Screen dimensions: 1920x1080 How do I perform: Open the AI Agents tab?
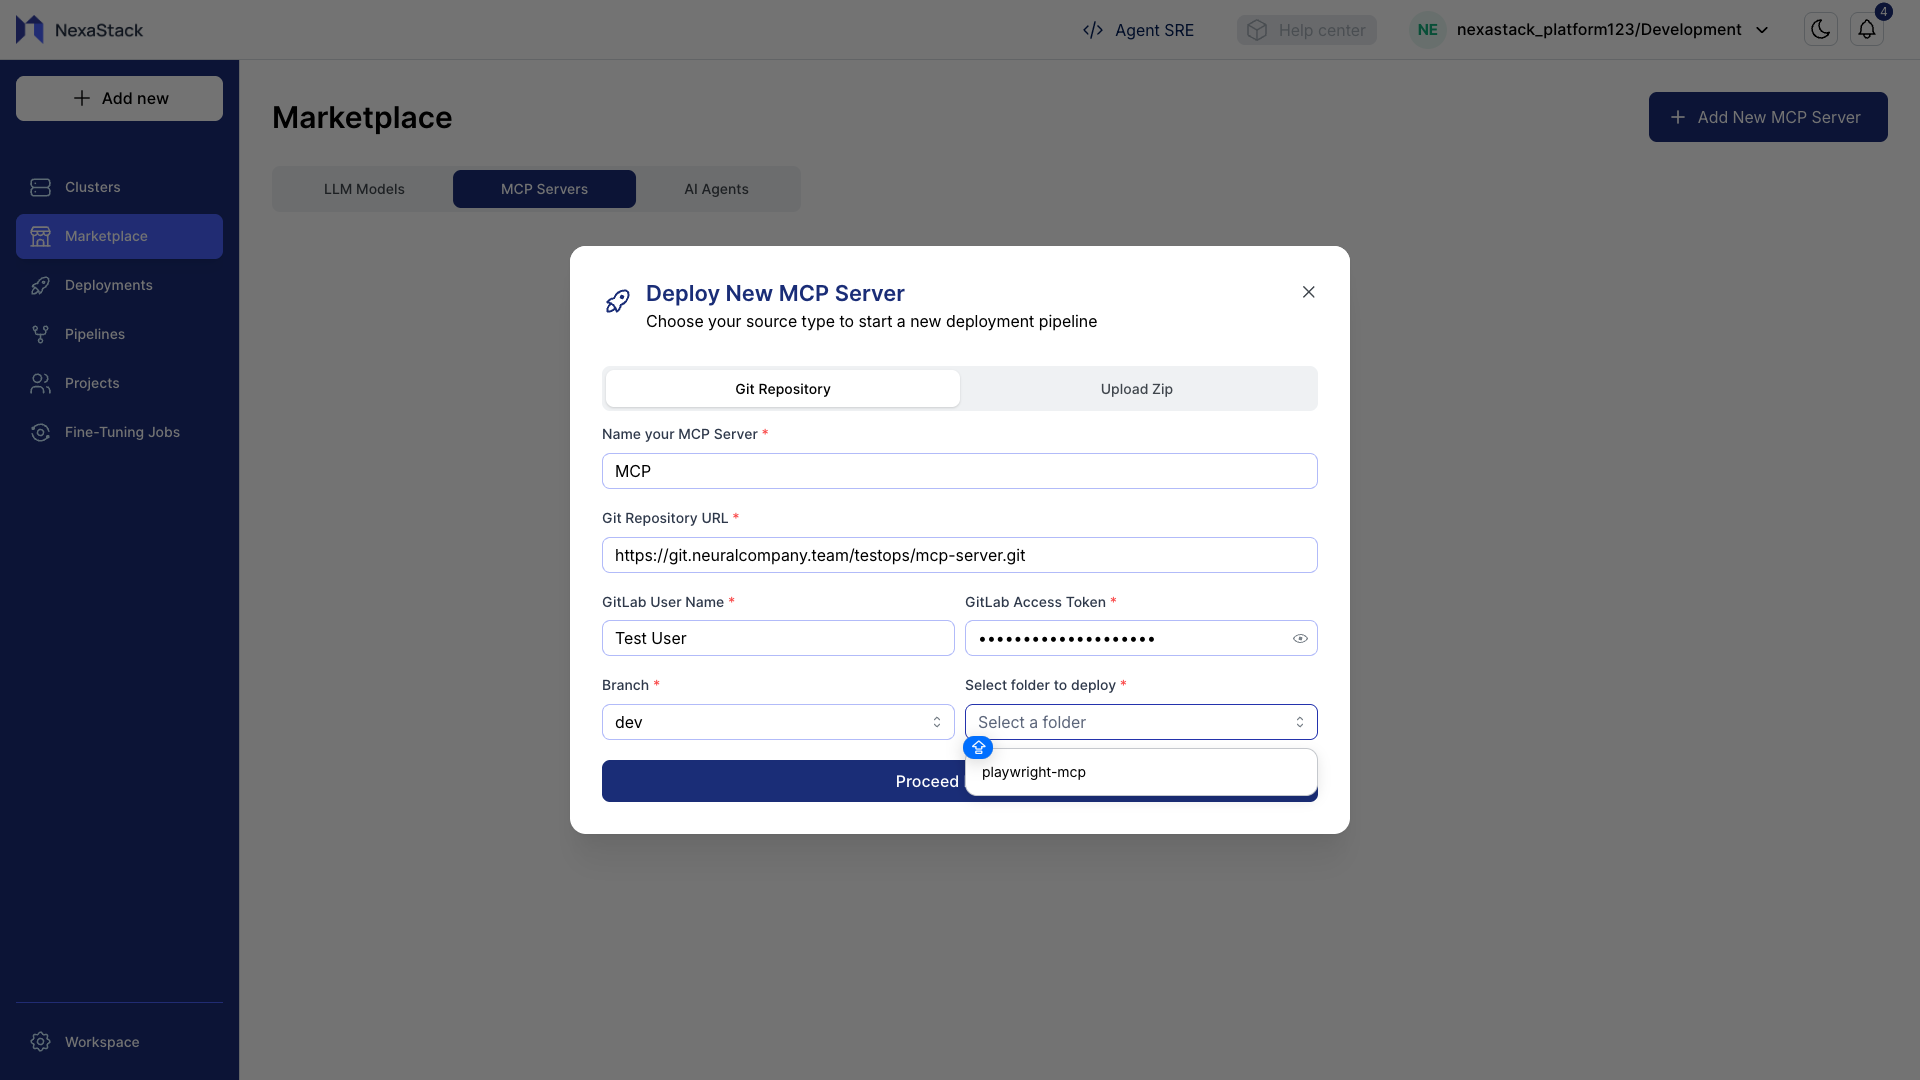pos(716,188)
